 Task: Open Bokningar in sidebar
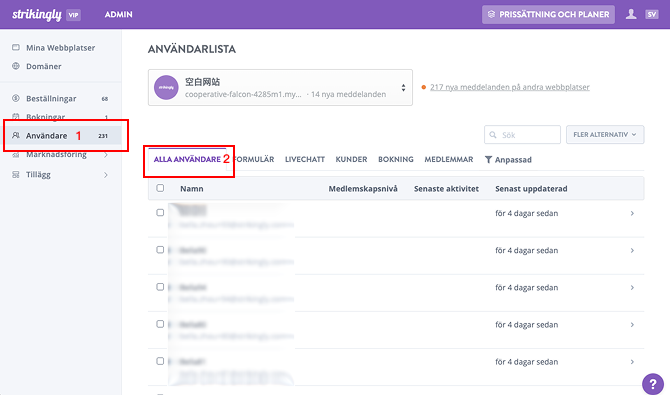[x=46, y=117]
